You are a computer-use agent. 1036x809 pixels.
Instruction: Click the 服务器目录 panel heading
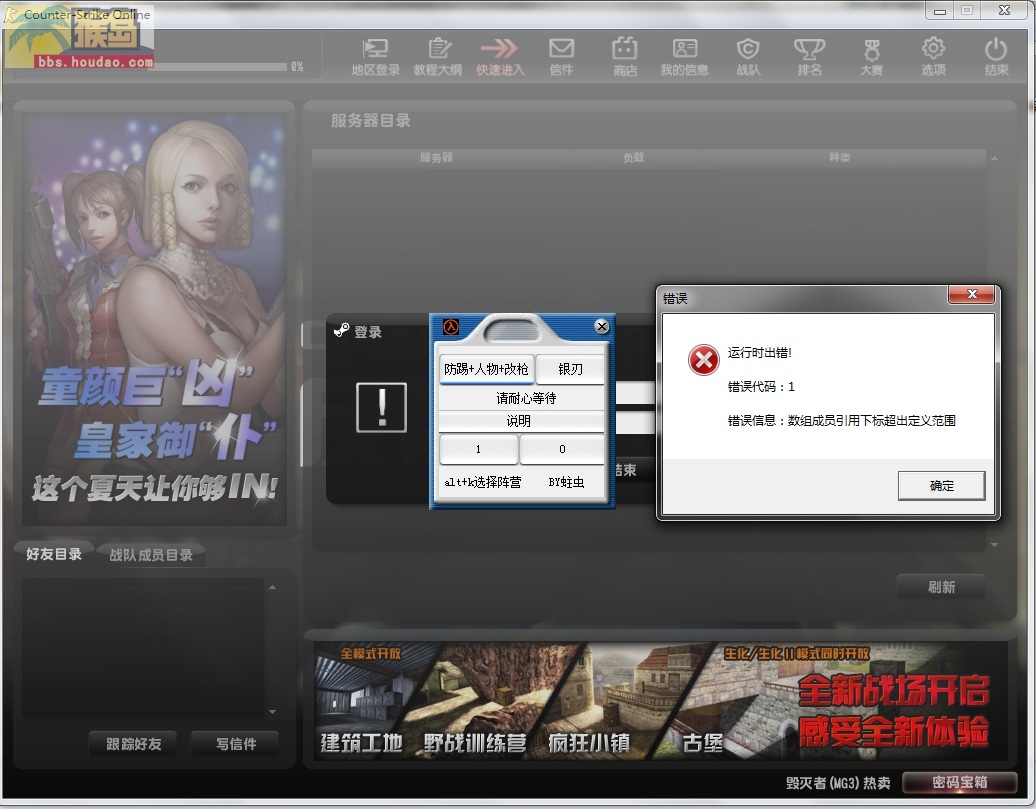coord(371,120)
